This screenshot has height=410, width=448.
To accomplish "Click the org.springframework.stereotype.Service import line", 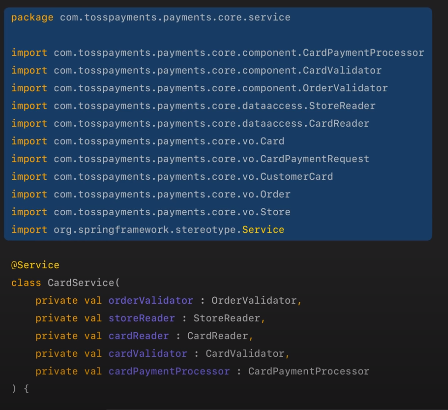I will pos(148,230).
